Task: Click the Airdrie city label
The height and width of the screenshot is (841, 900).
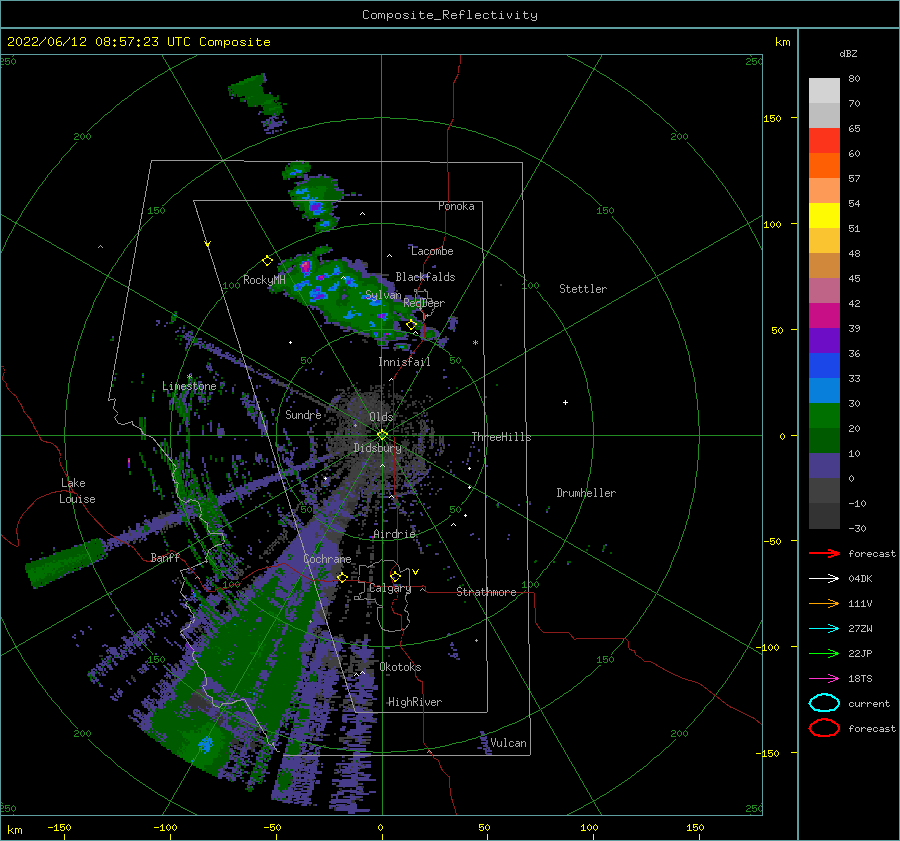Action: pos(394,534)
